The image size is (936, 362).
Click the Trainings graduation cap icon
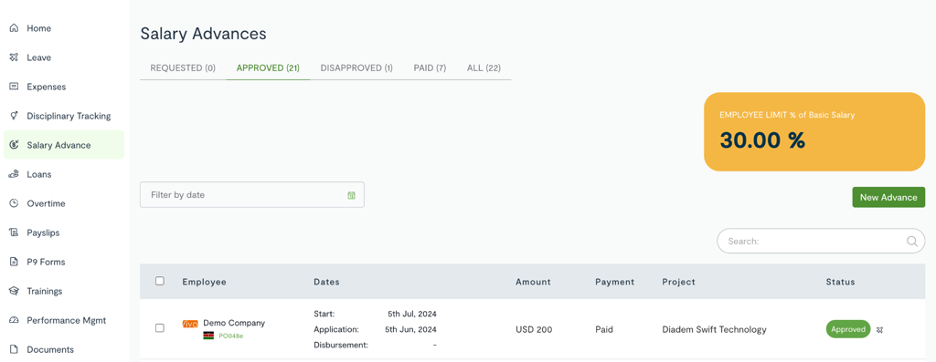[14, 291]
